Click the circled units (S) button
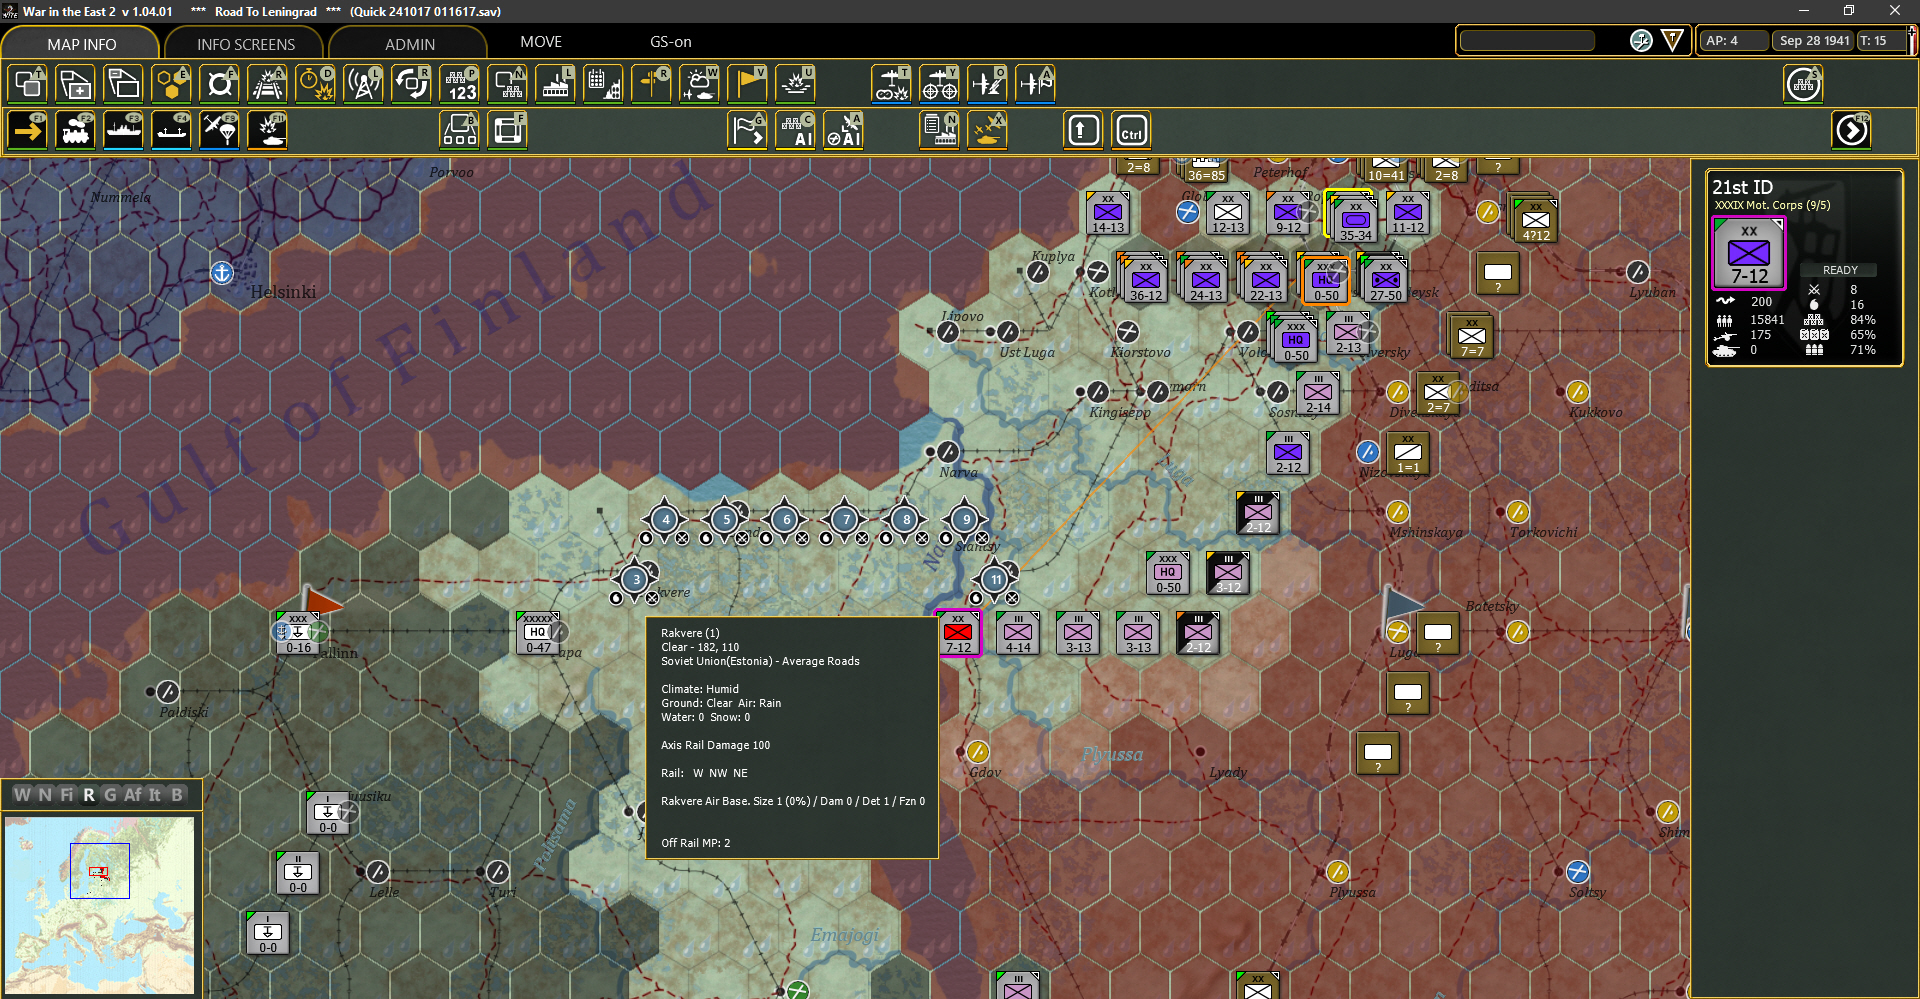Viewport: 1920px width, 999px height. pyautogui.click(x=1803, y=84)
